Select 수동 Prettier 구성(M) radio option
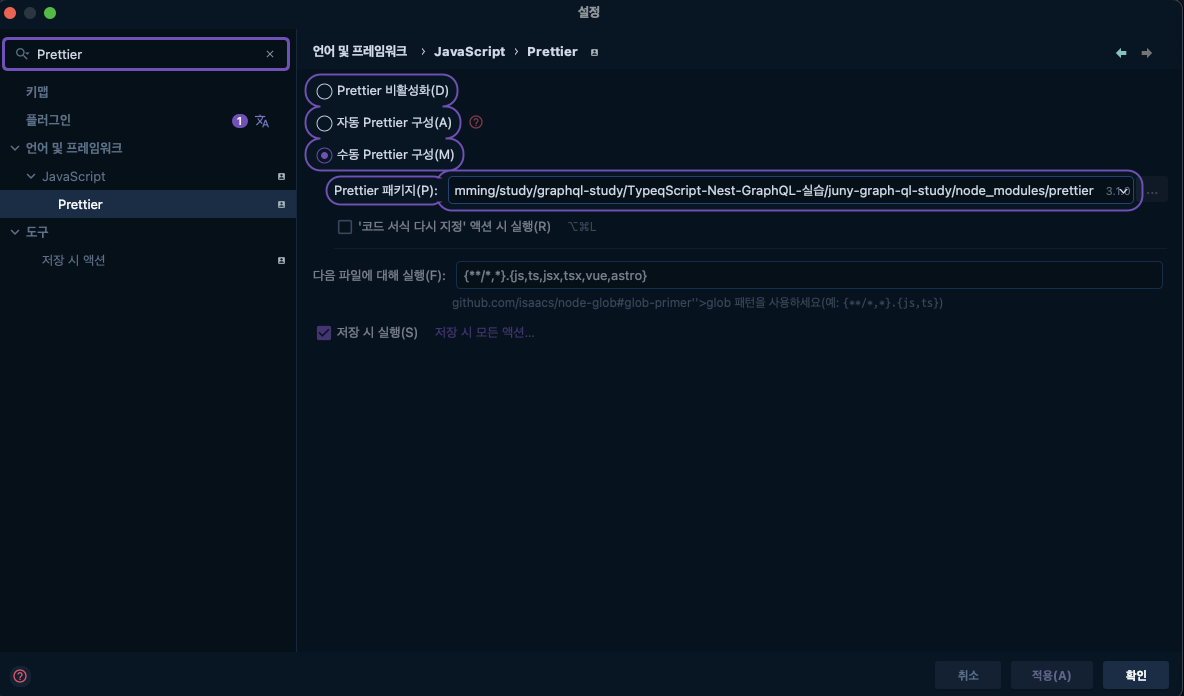The image size is (1184, 696). pos(324,156)
